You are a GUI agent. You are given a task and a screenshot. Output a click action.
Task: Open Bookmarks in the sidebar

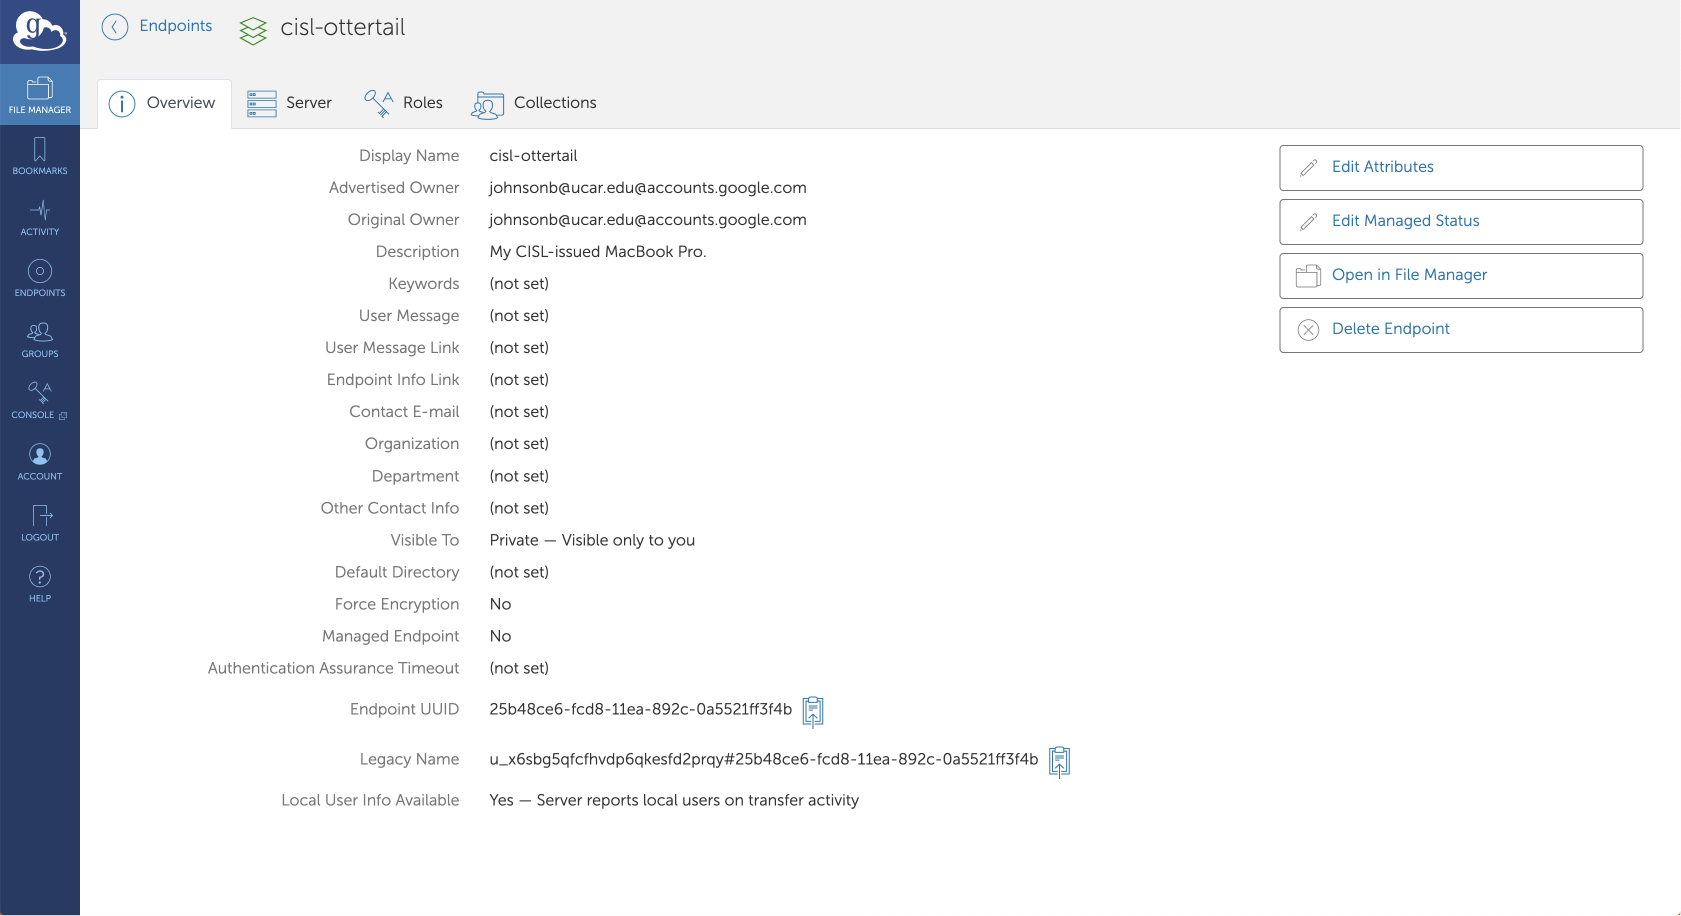pos(40,156)
